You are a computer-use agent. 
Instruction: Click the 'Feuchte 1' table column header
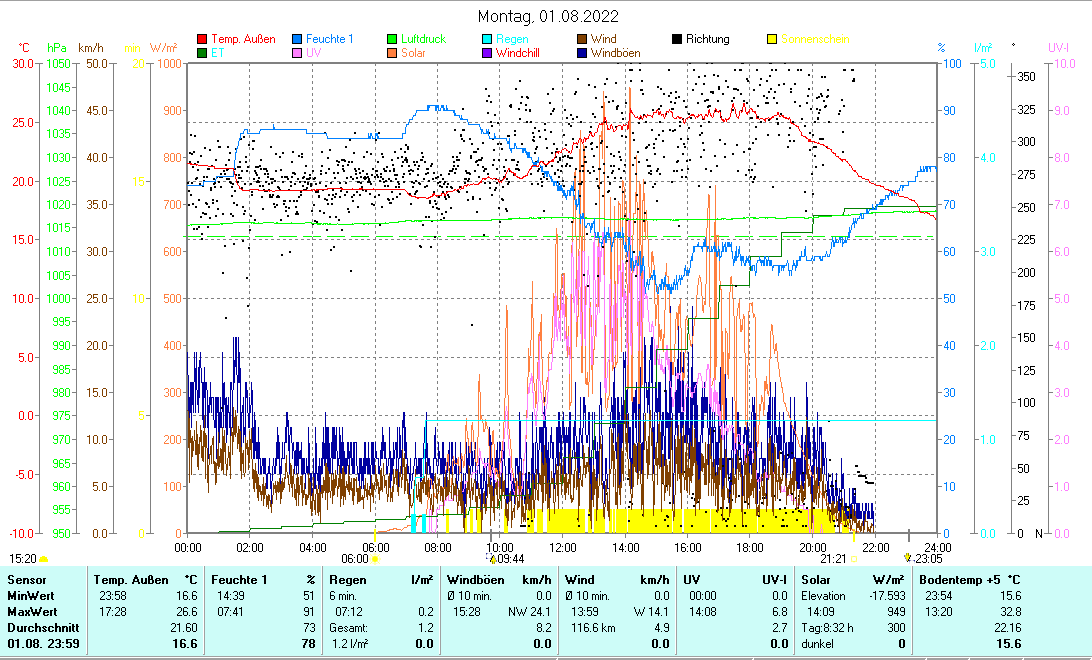click(240, 580)
